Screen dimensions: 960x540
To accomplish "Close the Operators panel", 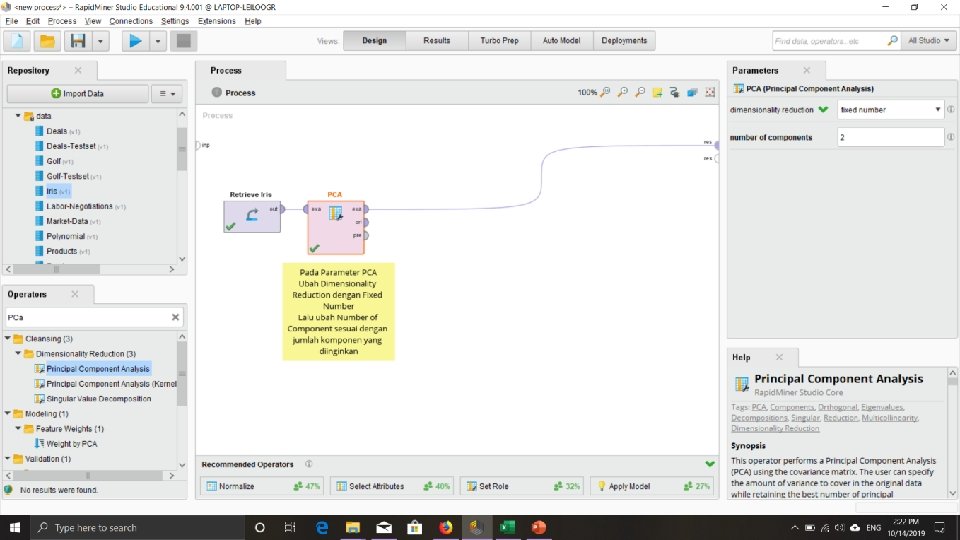I will [x=75, y=294].
